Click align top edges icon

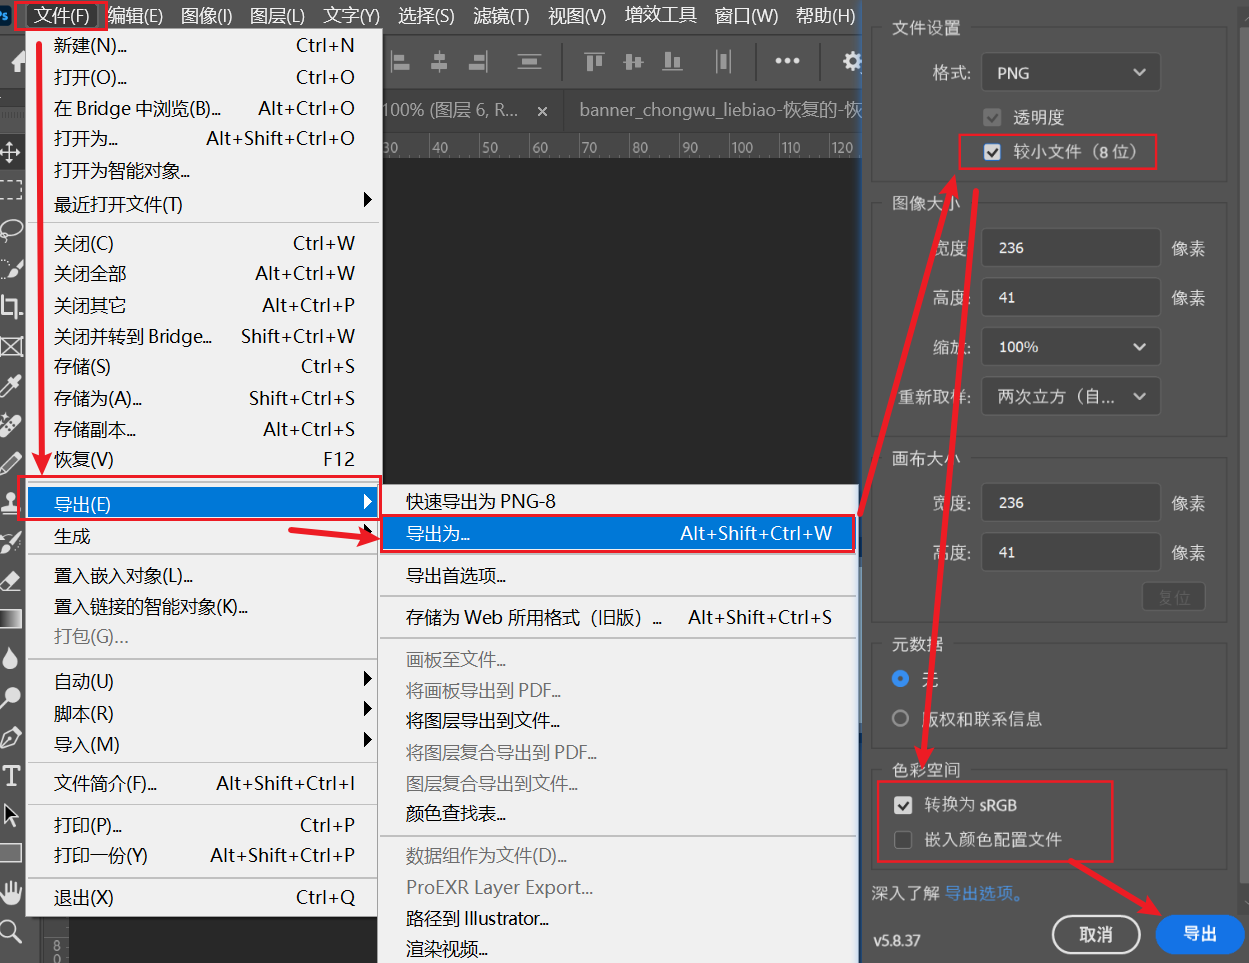pos(594,62)
